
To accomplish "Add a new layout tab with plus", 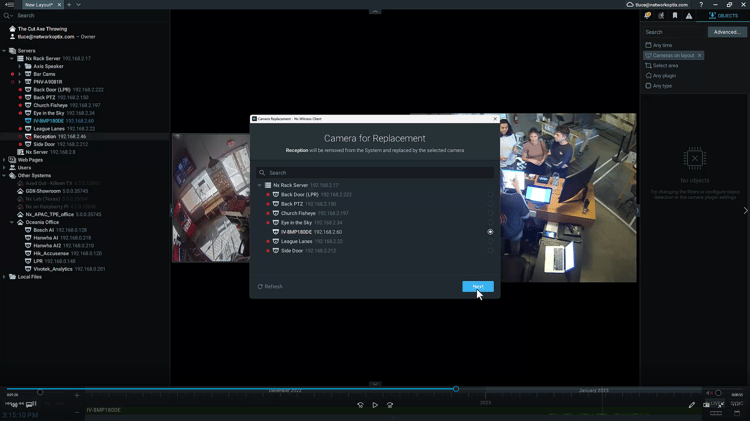I will pyautogui.click(x=69, y=5).
